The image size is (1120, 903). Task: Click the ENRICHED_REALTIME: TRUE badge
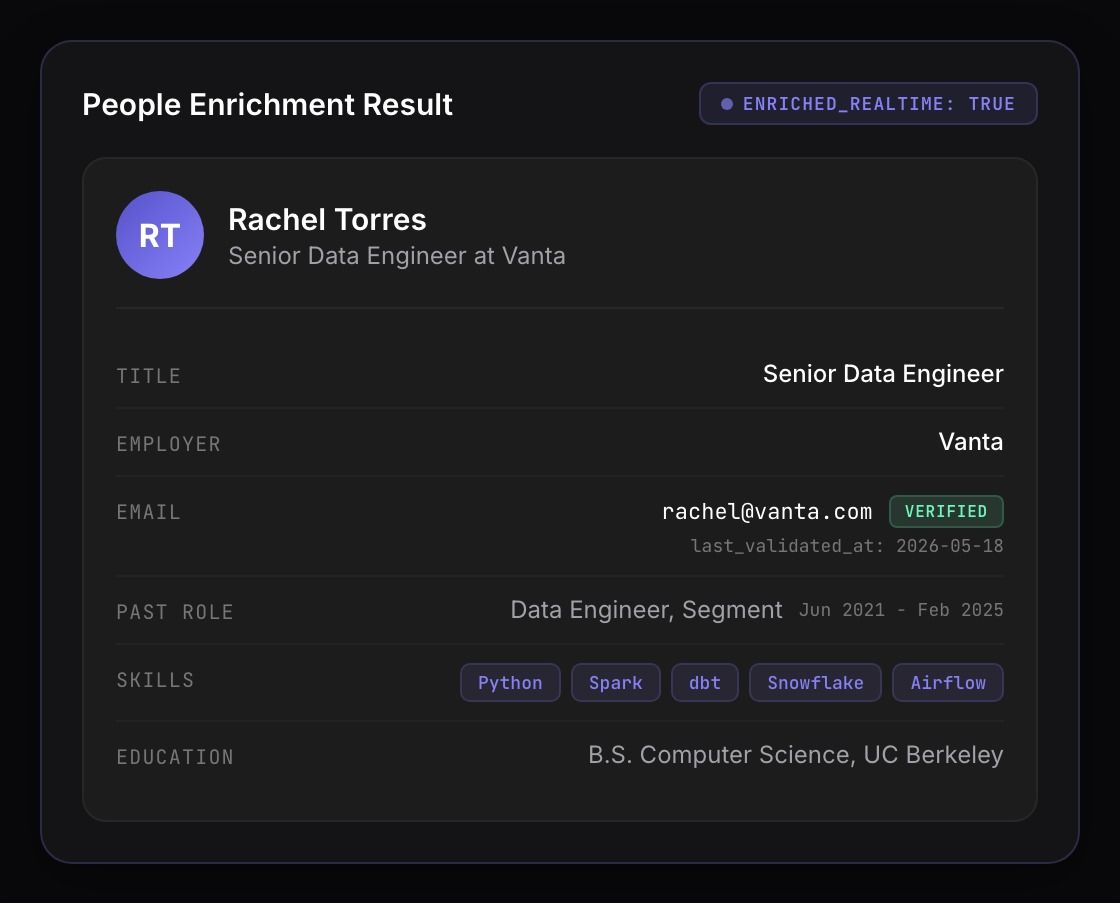coord(868,104)
